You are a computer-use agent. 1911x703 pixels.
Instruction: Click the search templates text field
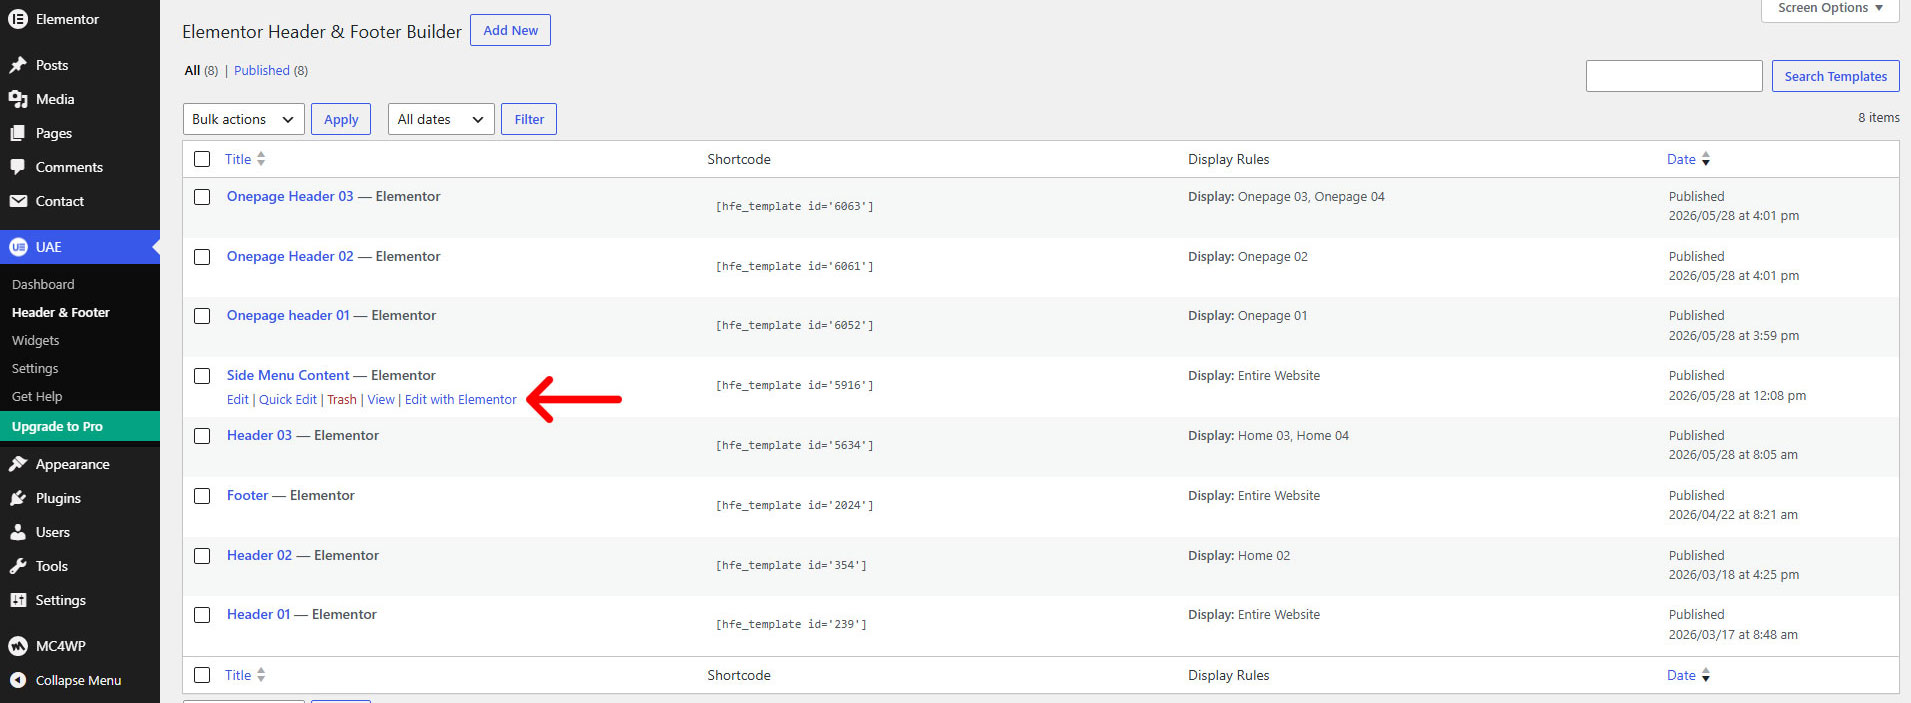pyautogui.click(x=1674, y=76)
